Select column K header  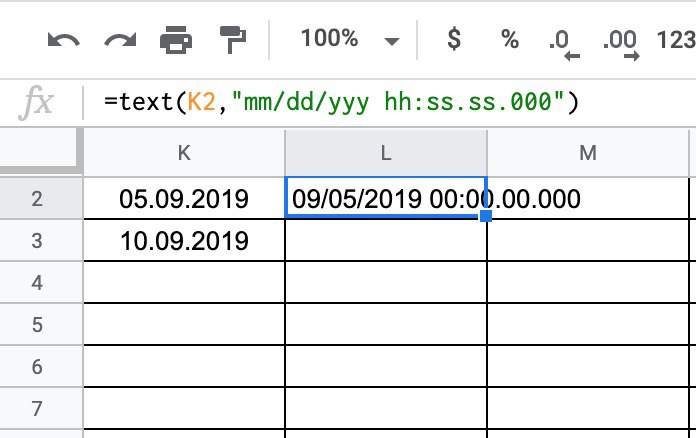[x=184, y=153]
